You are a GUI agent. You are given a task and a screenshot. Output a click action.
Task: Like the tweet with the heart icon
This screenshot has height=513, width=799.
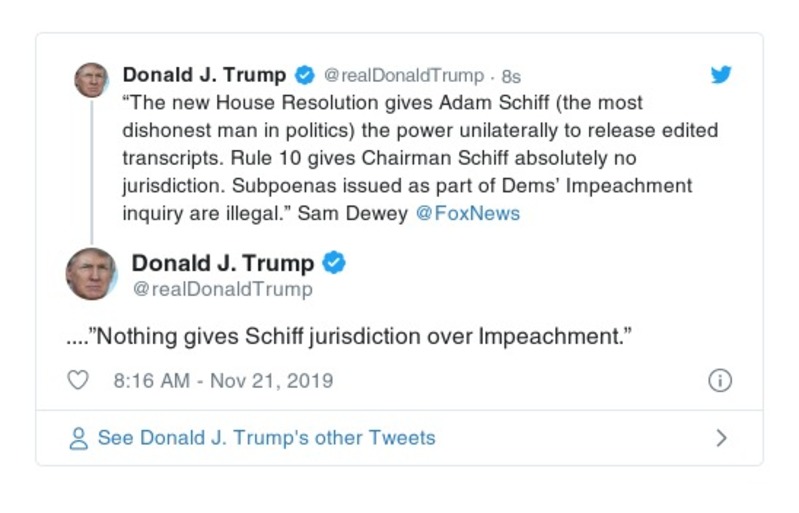pos(77,381)
